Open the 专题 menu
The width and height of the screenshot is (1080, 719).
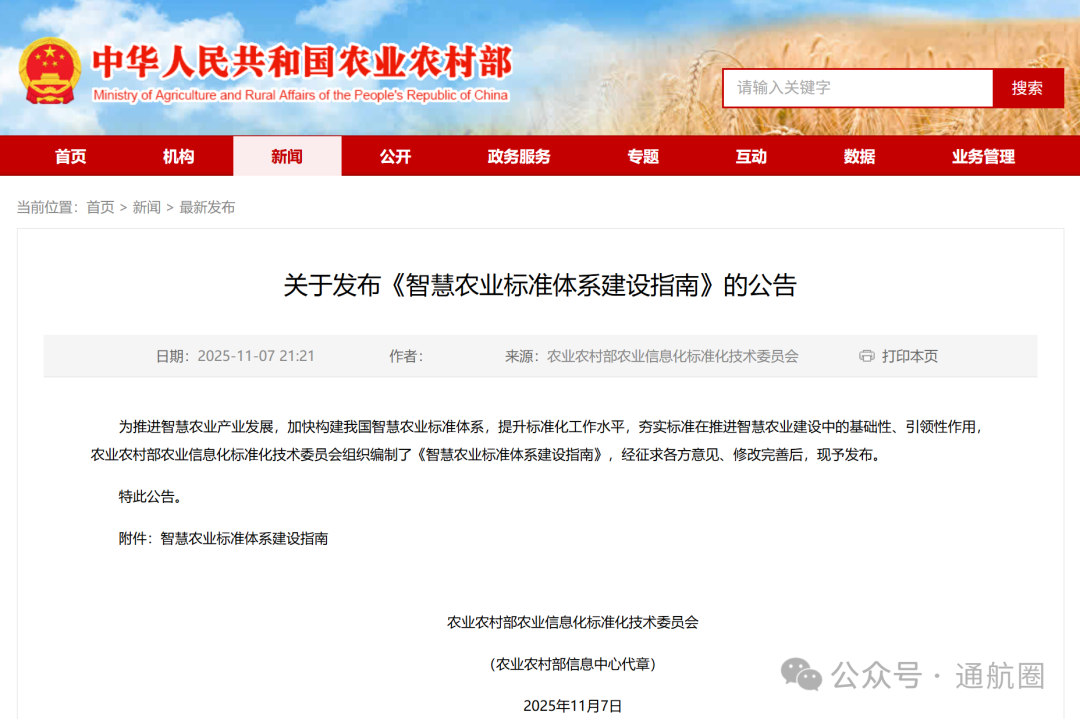(643, 156)
